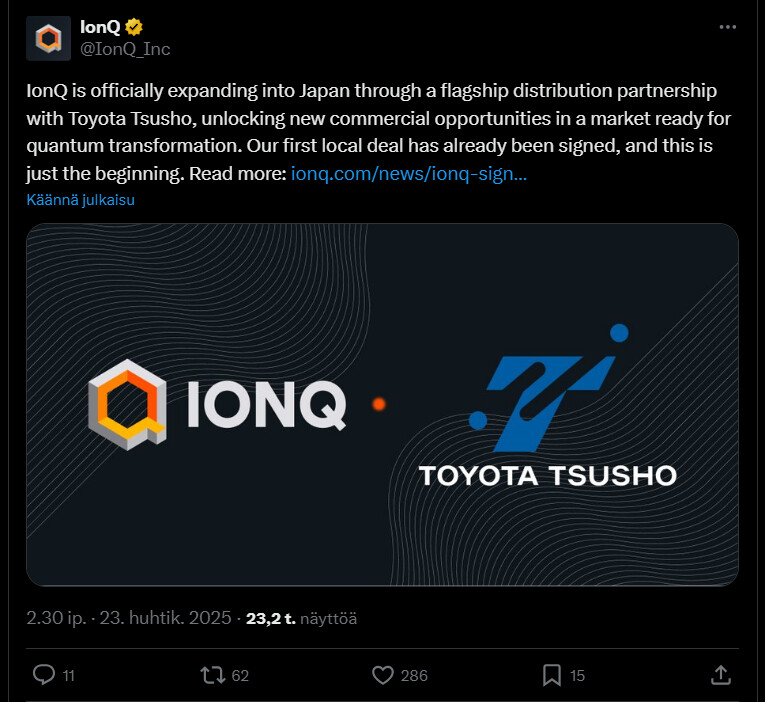765x702 pixels.
Task: Like the post with the heart icon
Action: coord(382,676)
